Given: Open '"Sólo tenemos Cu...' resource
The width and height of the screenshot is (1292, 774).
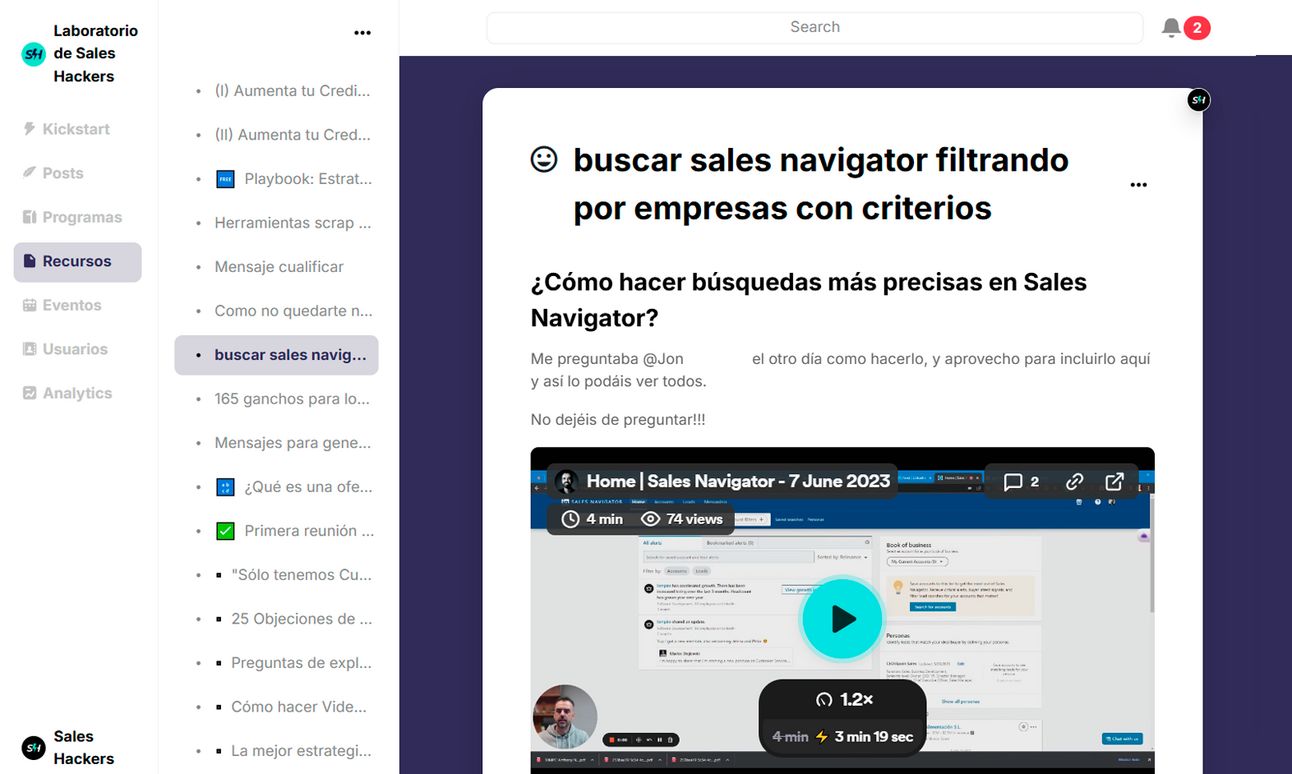Looking at the screenshot, I should pyautogui.click(x=301, y=575).
